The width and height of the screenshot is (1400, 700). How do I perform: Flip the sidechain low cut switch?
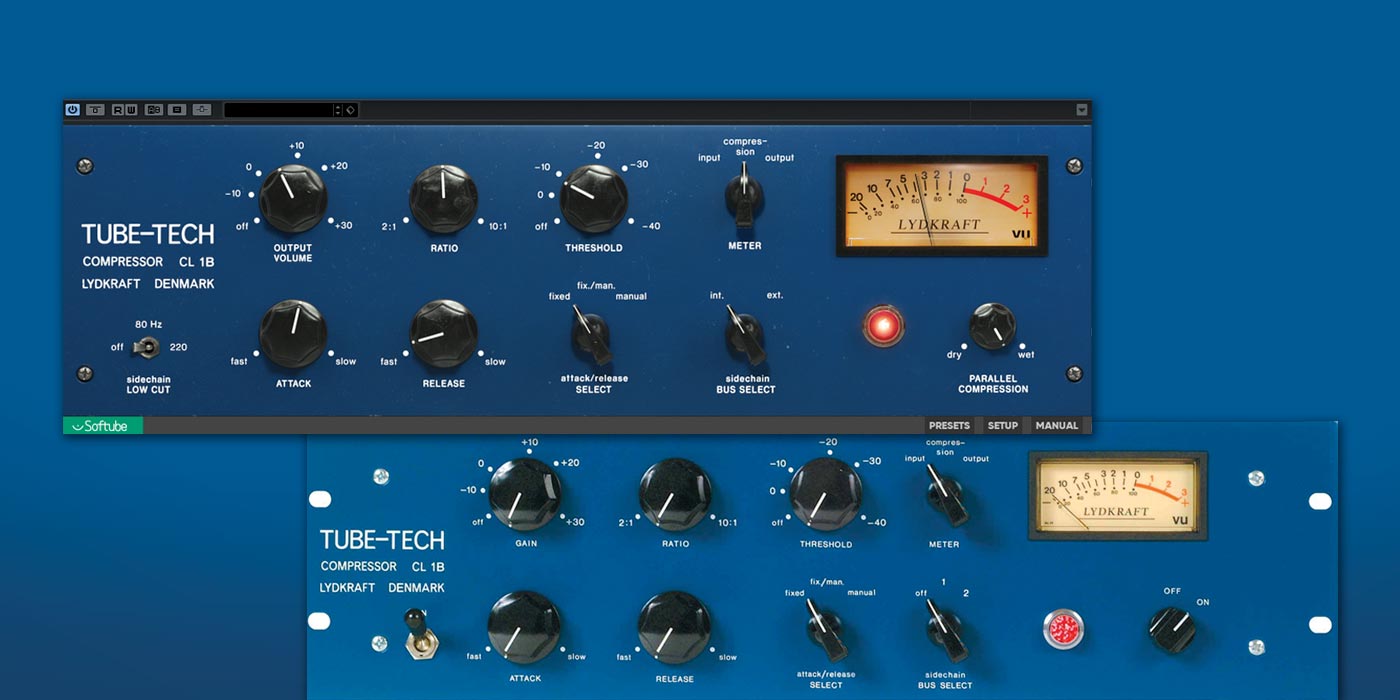click(148, 347)
